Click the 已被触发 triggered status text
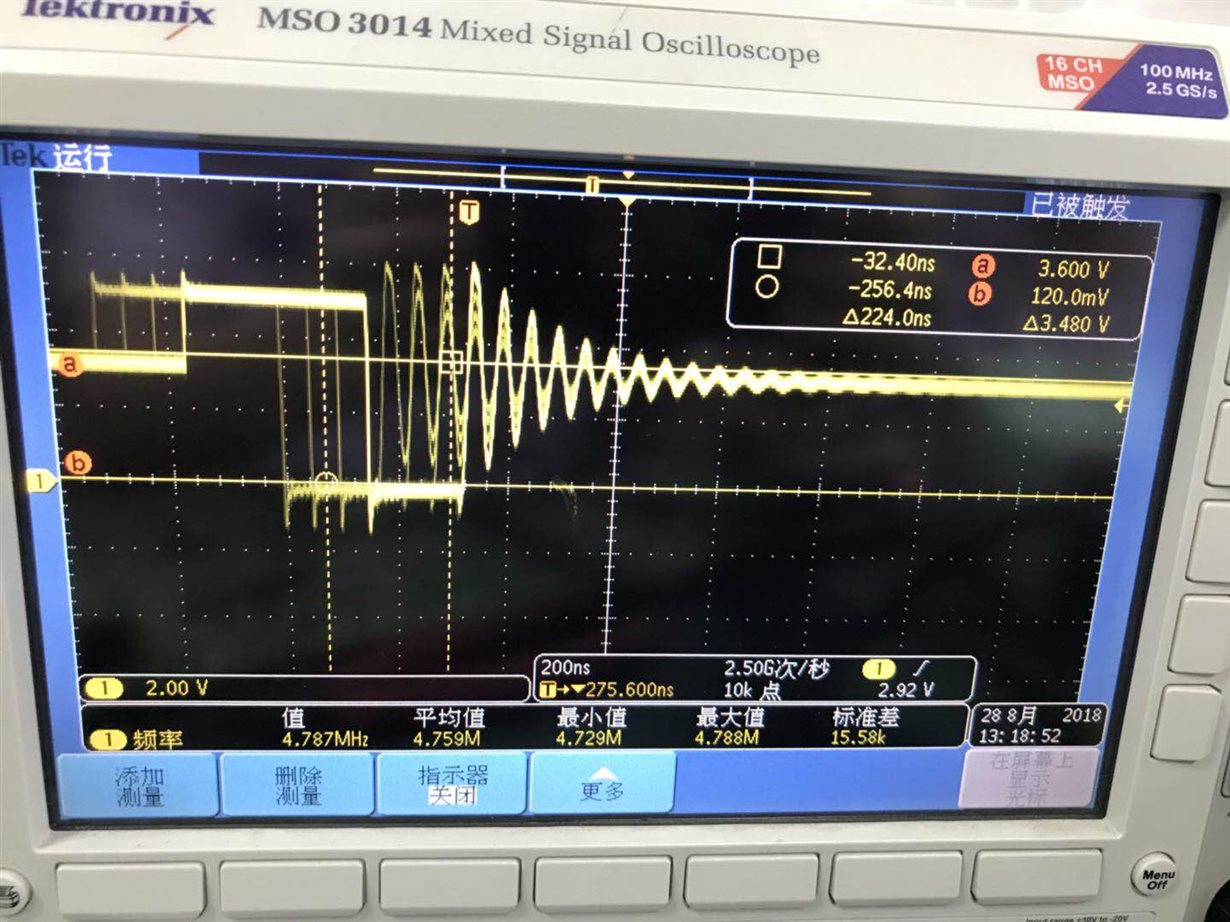 tap(1080, 205)
